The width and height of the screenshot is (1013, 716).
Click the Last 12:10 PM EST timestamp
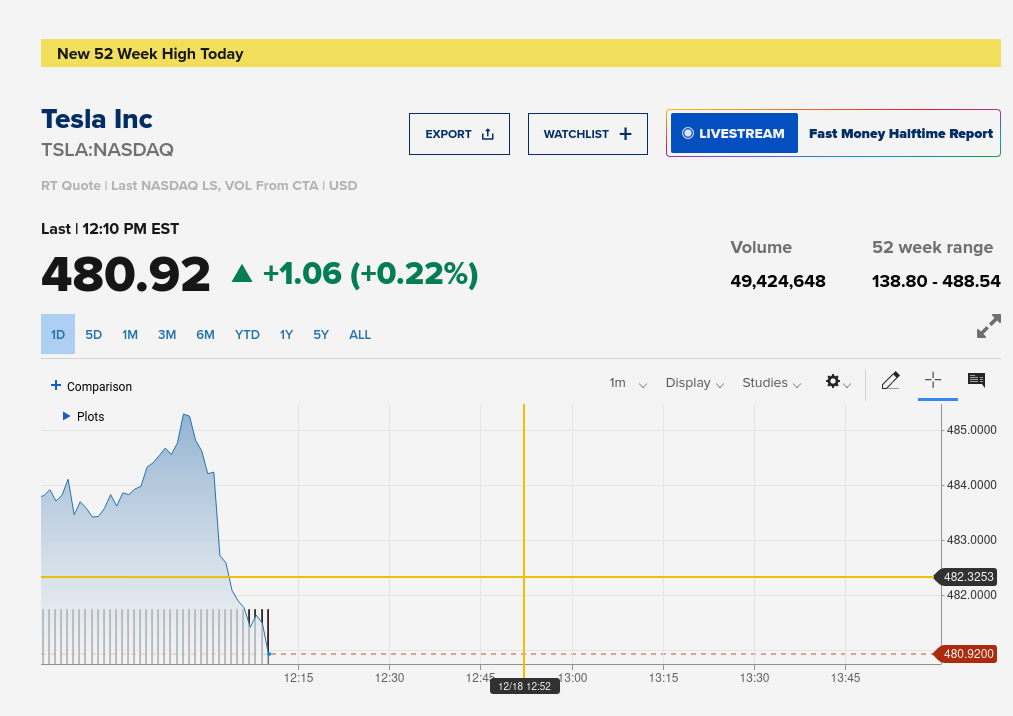110,229
